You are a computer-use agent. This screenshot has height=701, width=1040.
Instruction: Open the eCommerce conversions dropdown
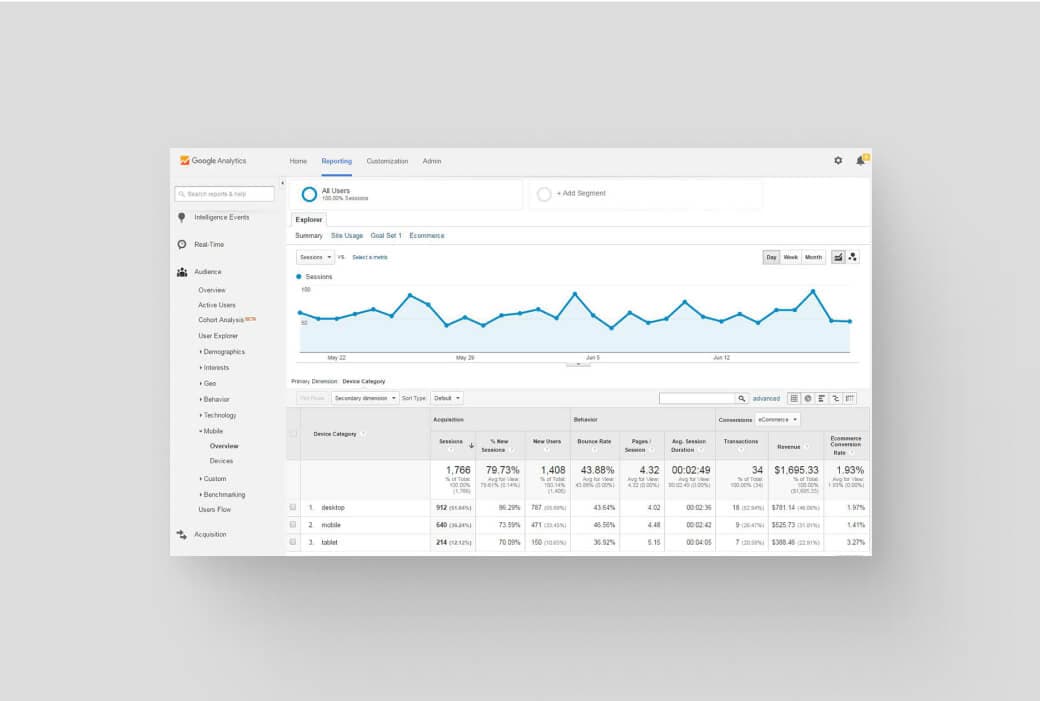click(x=777, y=420)
